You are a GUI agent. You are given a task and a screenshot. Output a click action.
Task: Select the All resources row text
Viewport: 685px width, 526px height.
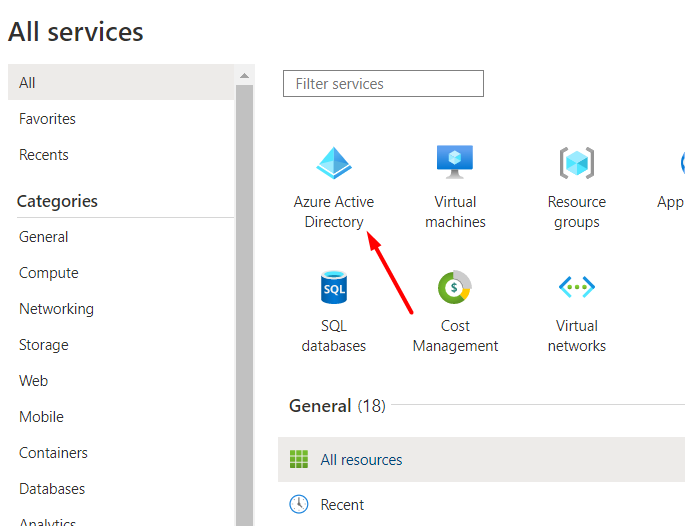[361, 460]
